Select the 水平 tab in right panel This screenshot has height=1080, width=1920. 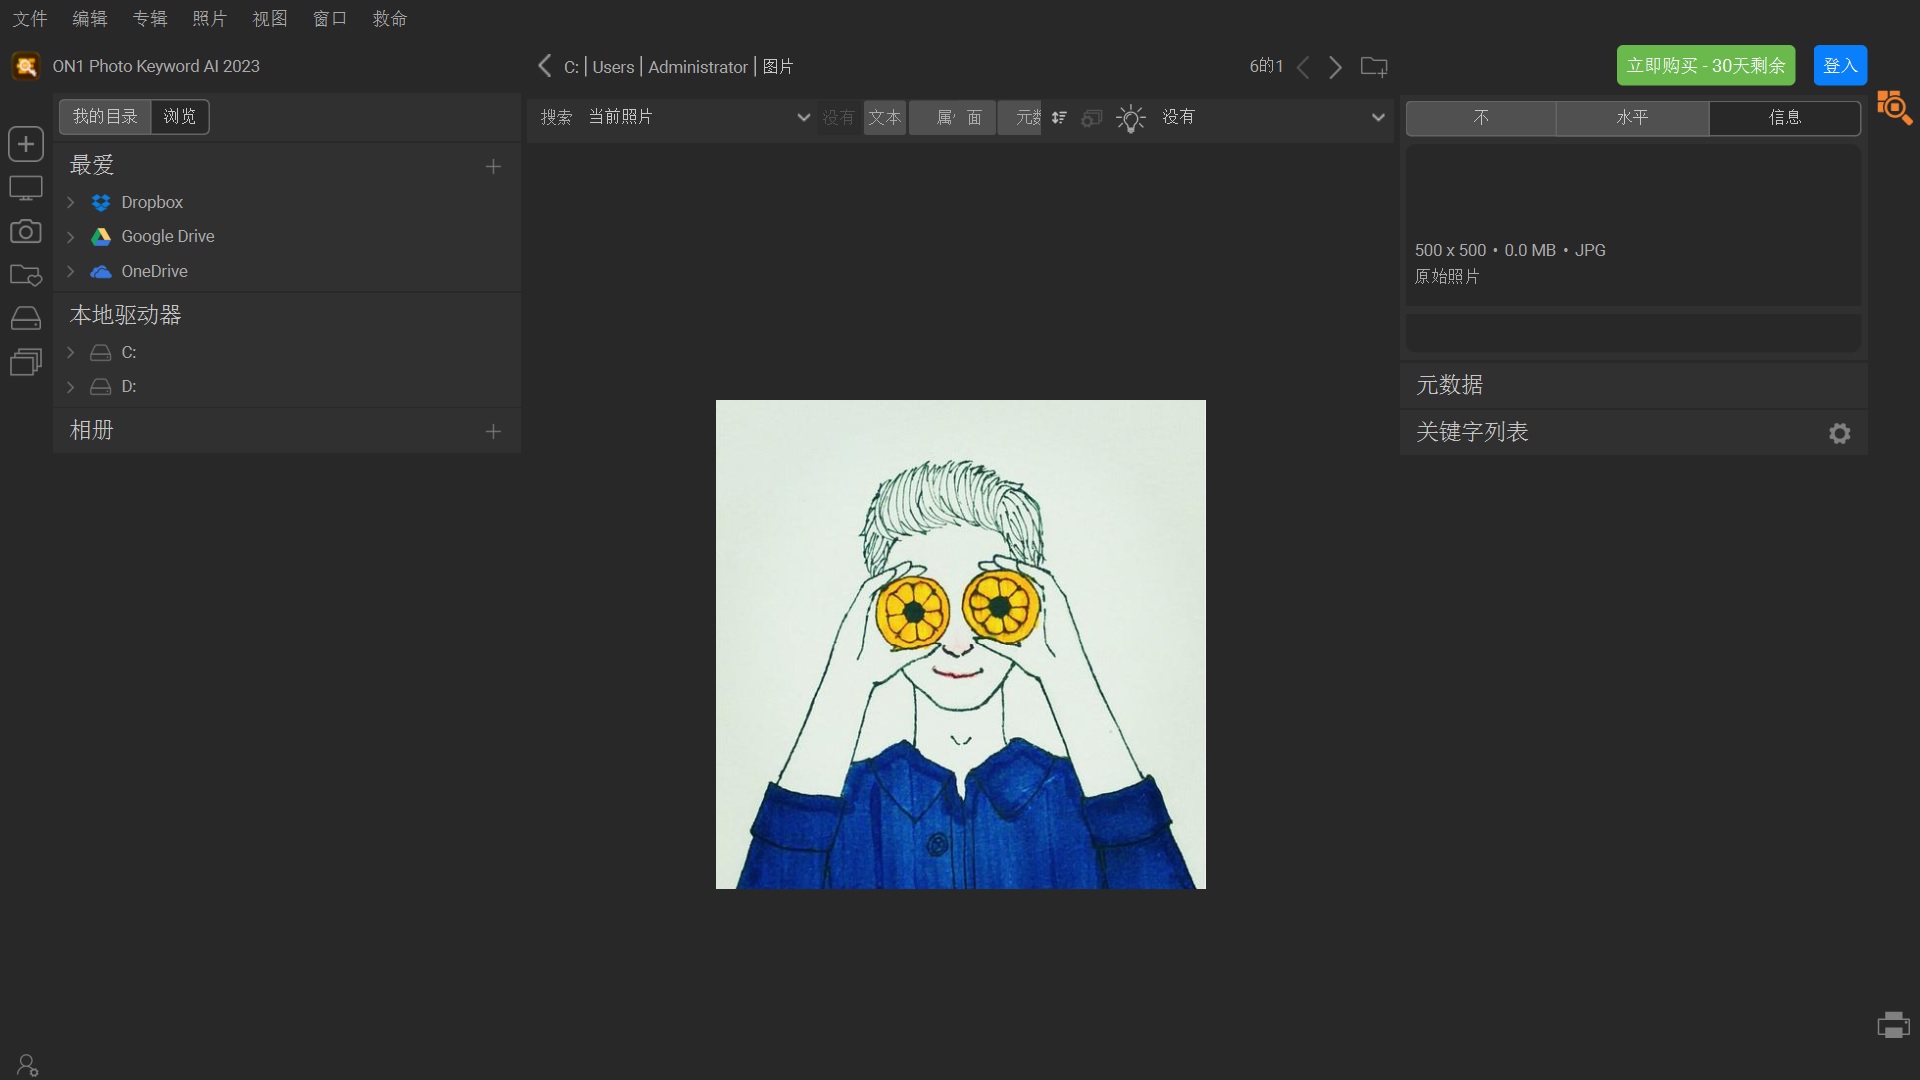(1633, 118)
